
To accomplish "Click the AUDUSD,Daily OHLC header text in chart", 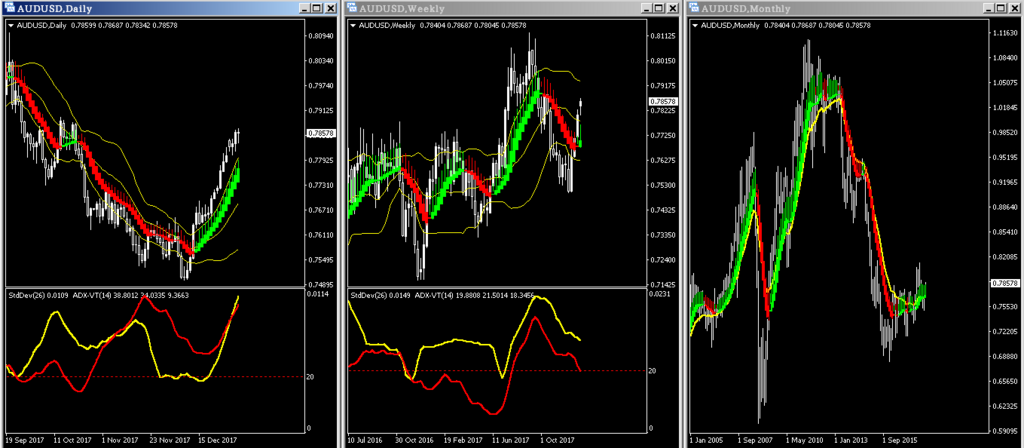I will [97, 25].
